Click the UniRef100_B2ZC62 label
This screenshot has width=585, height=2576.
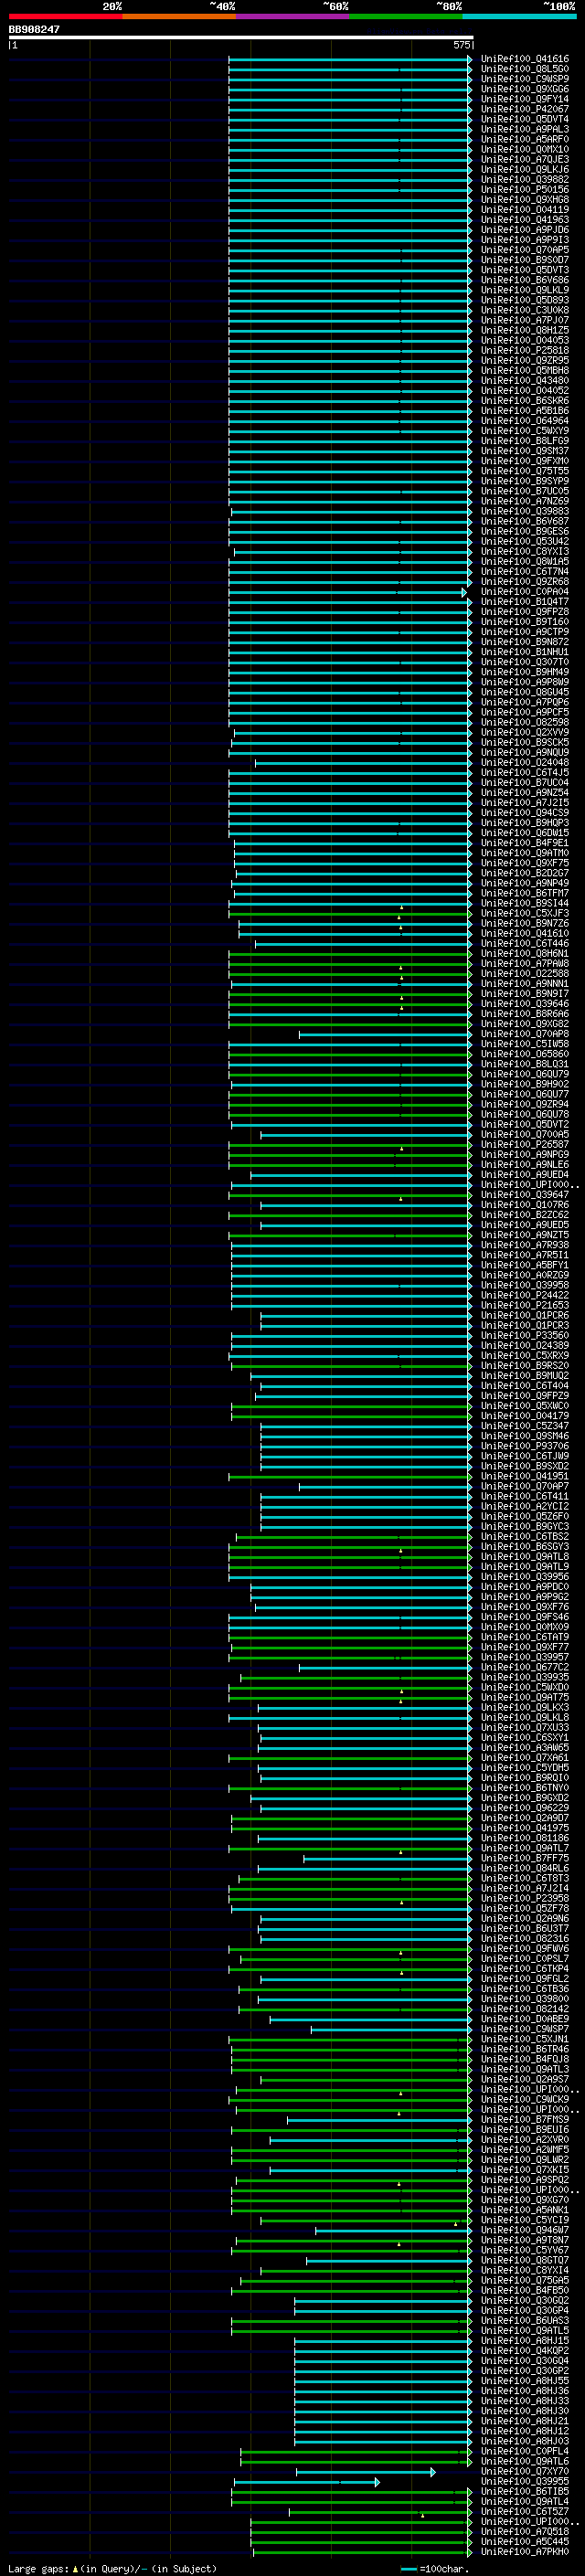(525, 1214)
